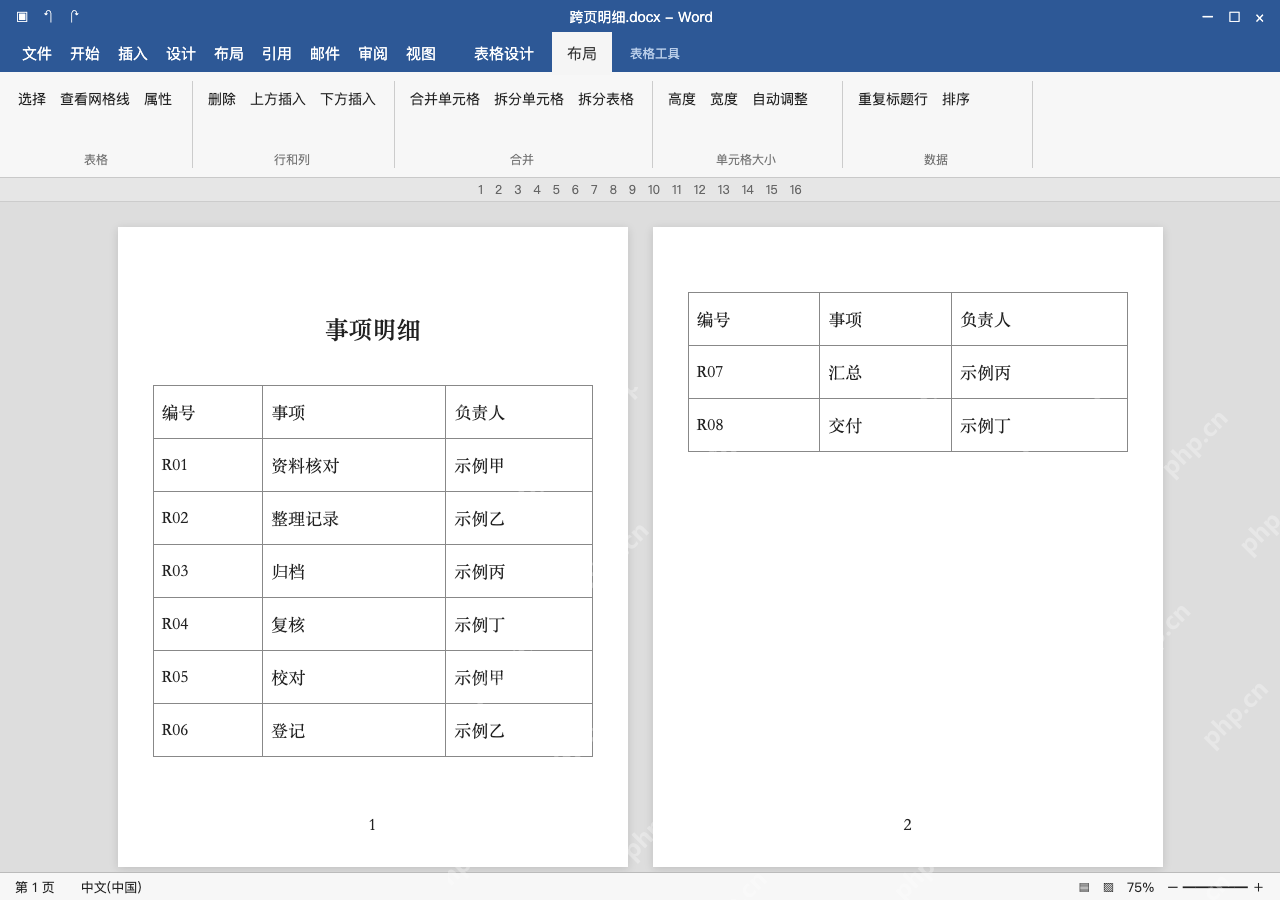Click the 归档 cell in row R03

coord(354,571)
